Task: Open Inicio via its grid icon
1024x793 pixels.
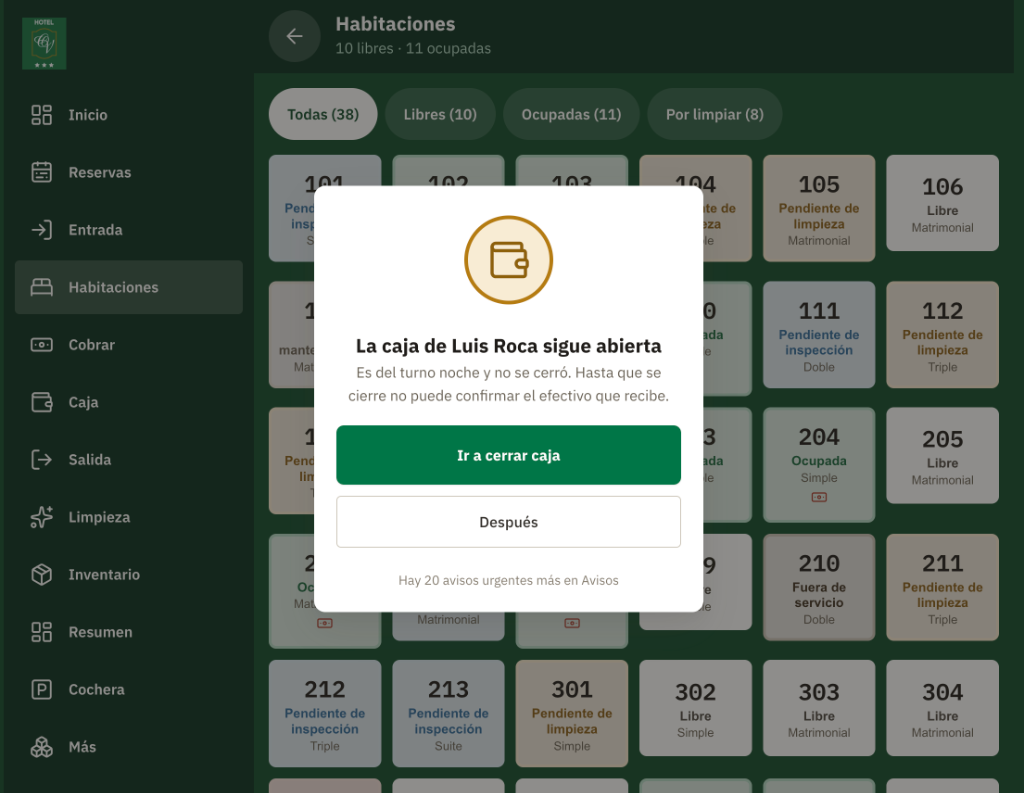Action: (42, 115)
